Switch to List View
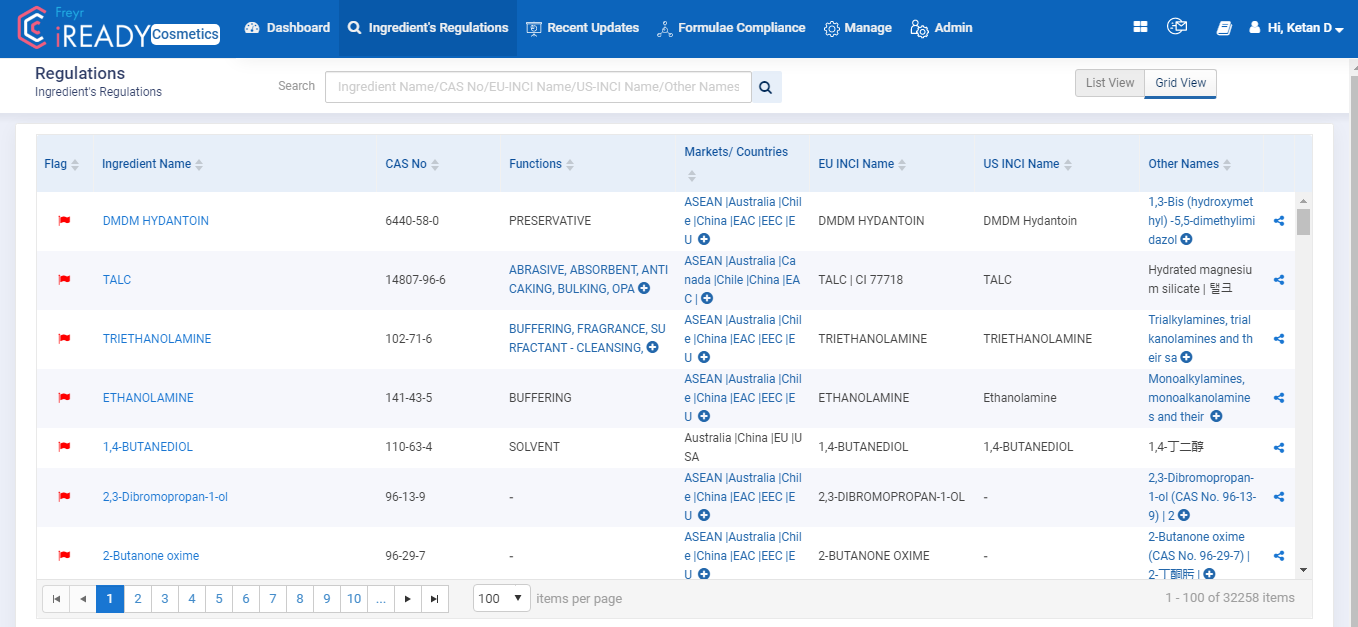 tap(1109, 83)
